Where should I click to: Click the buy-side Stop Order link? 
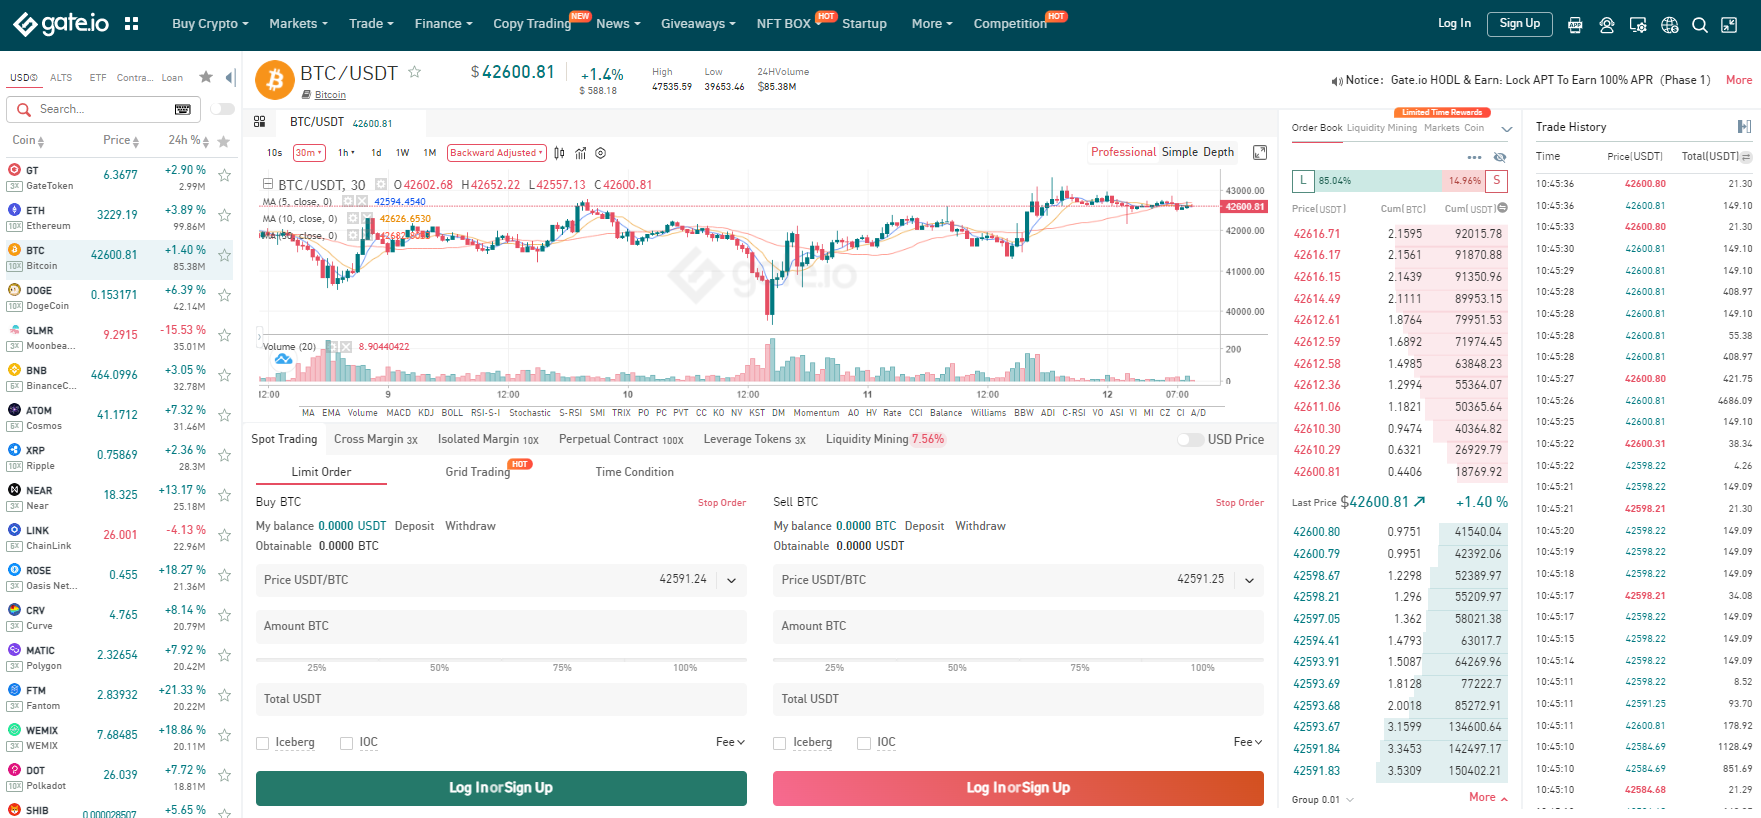[722, 503]
